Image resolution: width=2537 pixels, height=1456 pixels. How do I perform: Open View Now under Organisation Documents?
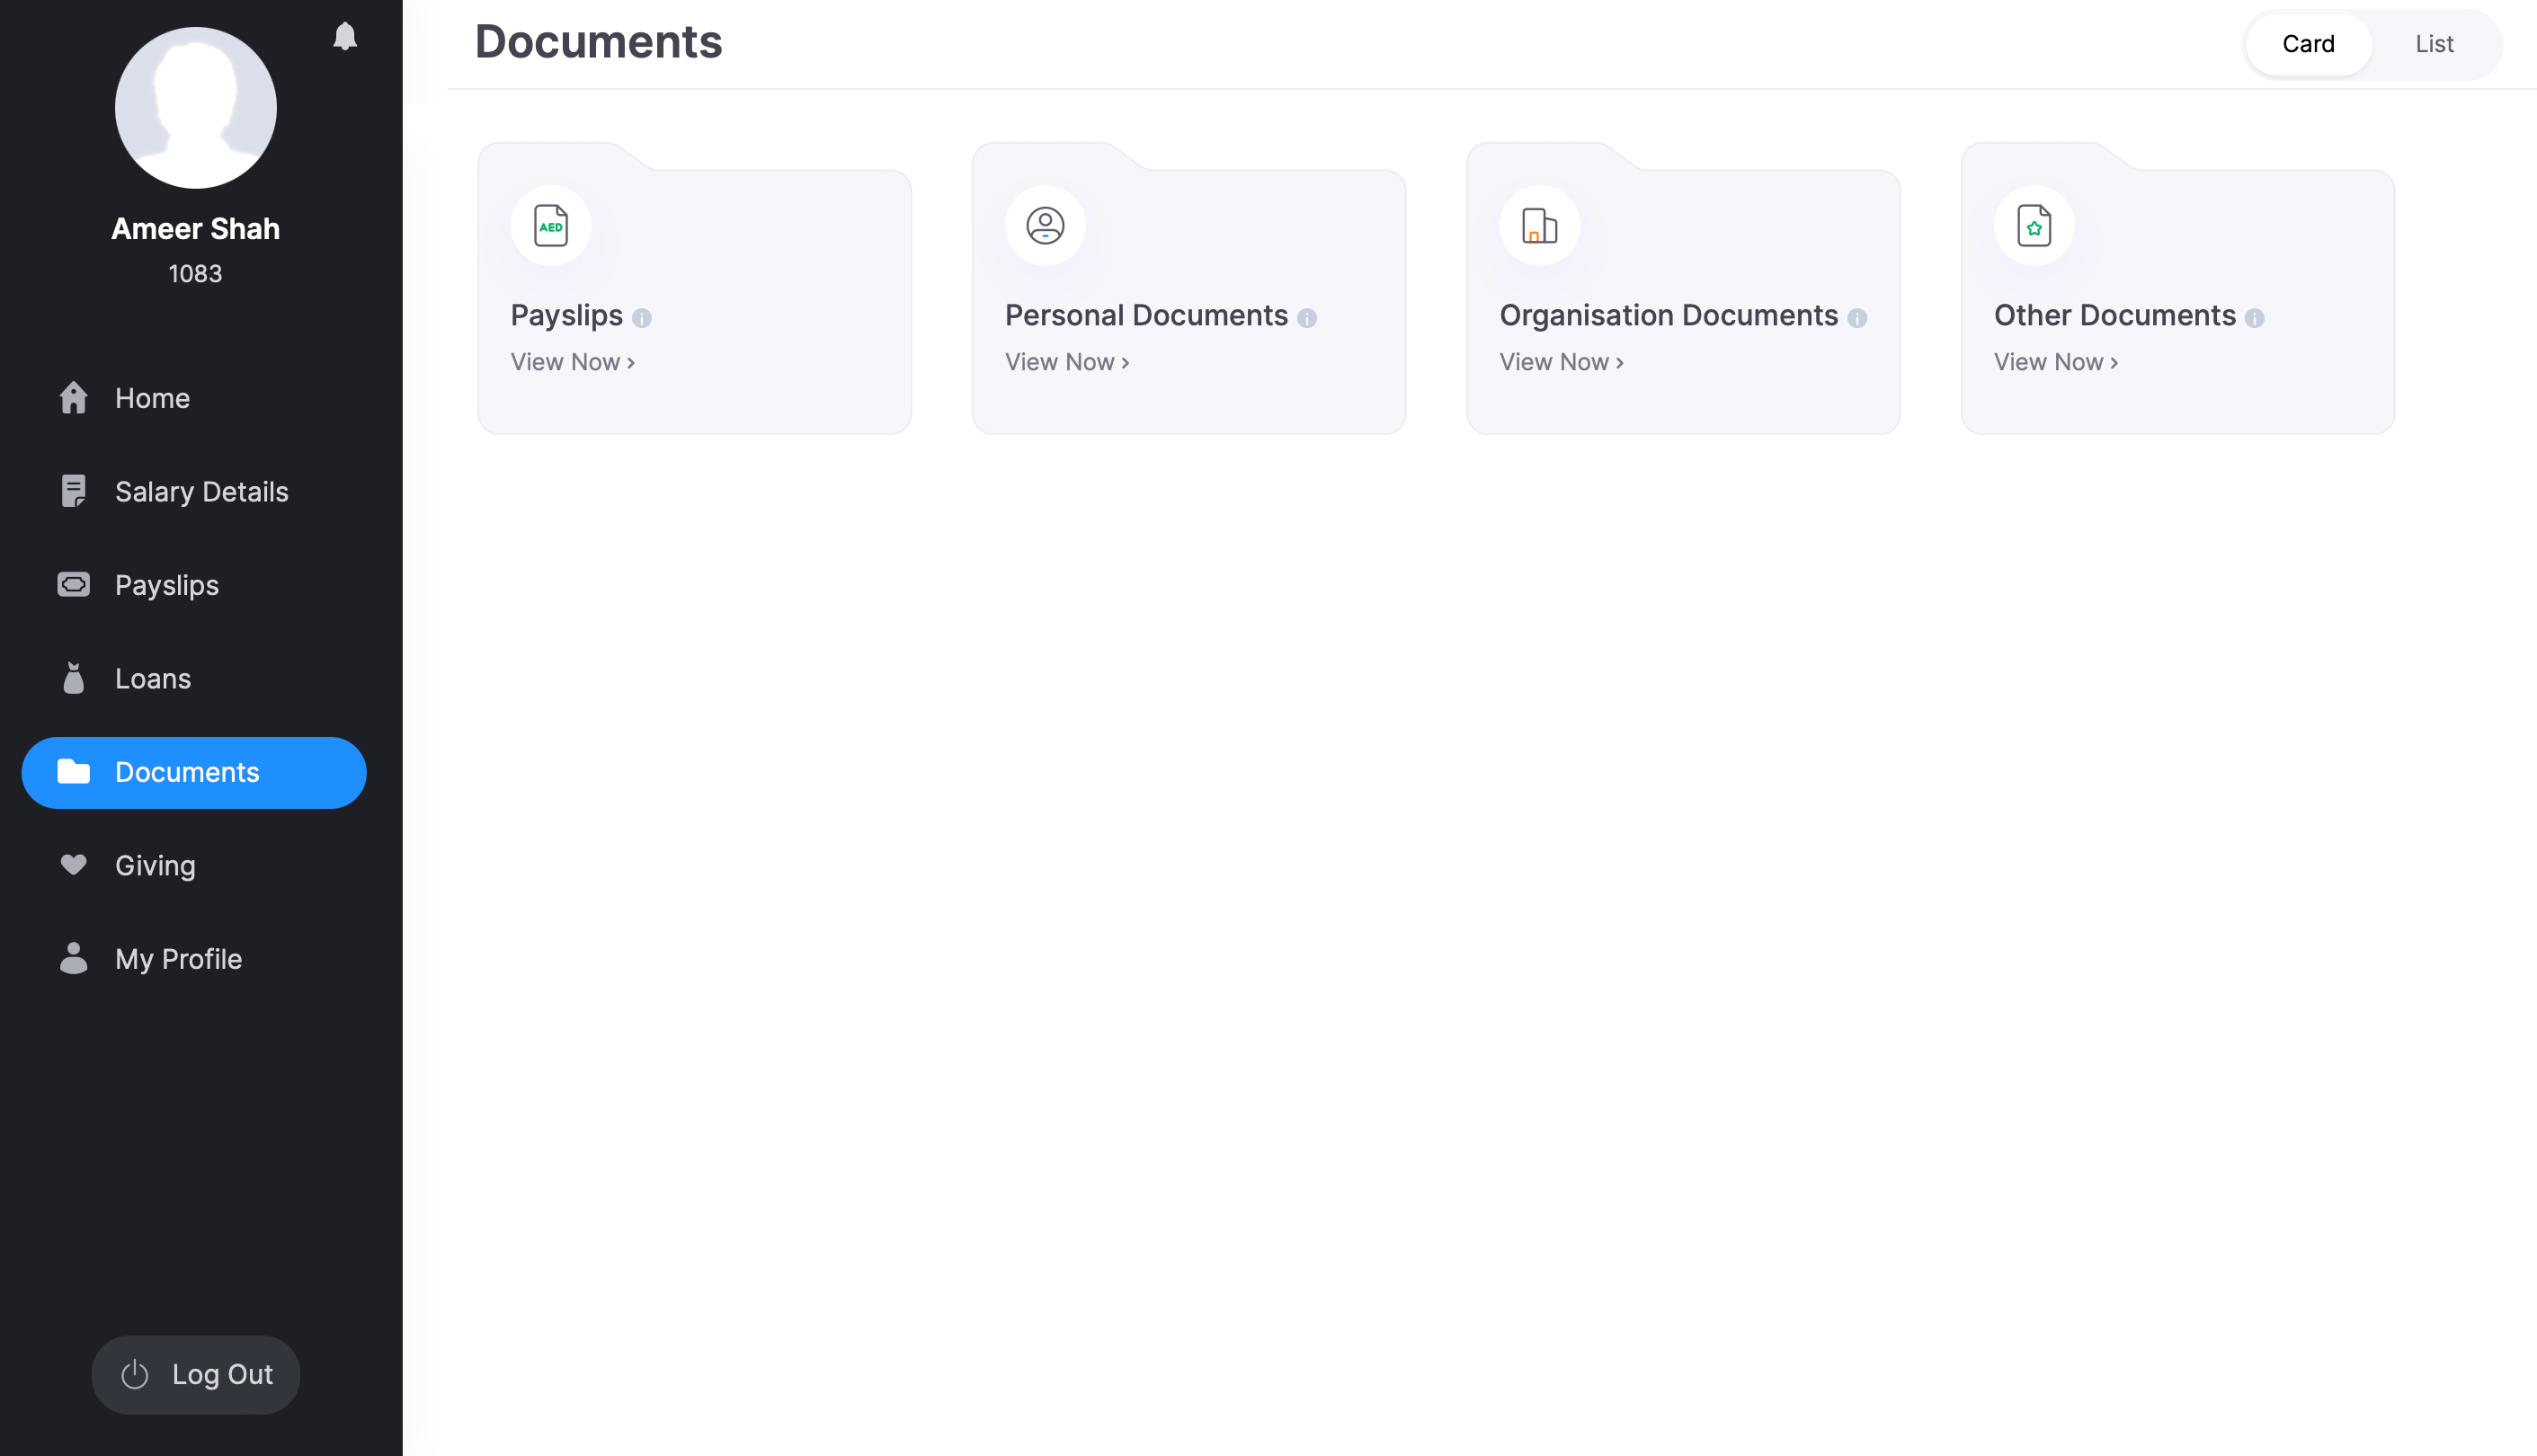coord(1561,362)
